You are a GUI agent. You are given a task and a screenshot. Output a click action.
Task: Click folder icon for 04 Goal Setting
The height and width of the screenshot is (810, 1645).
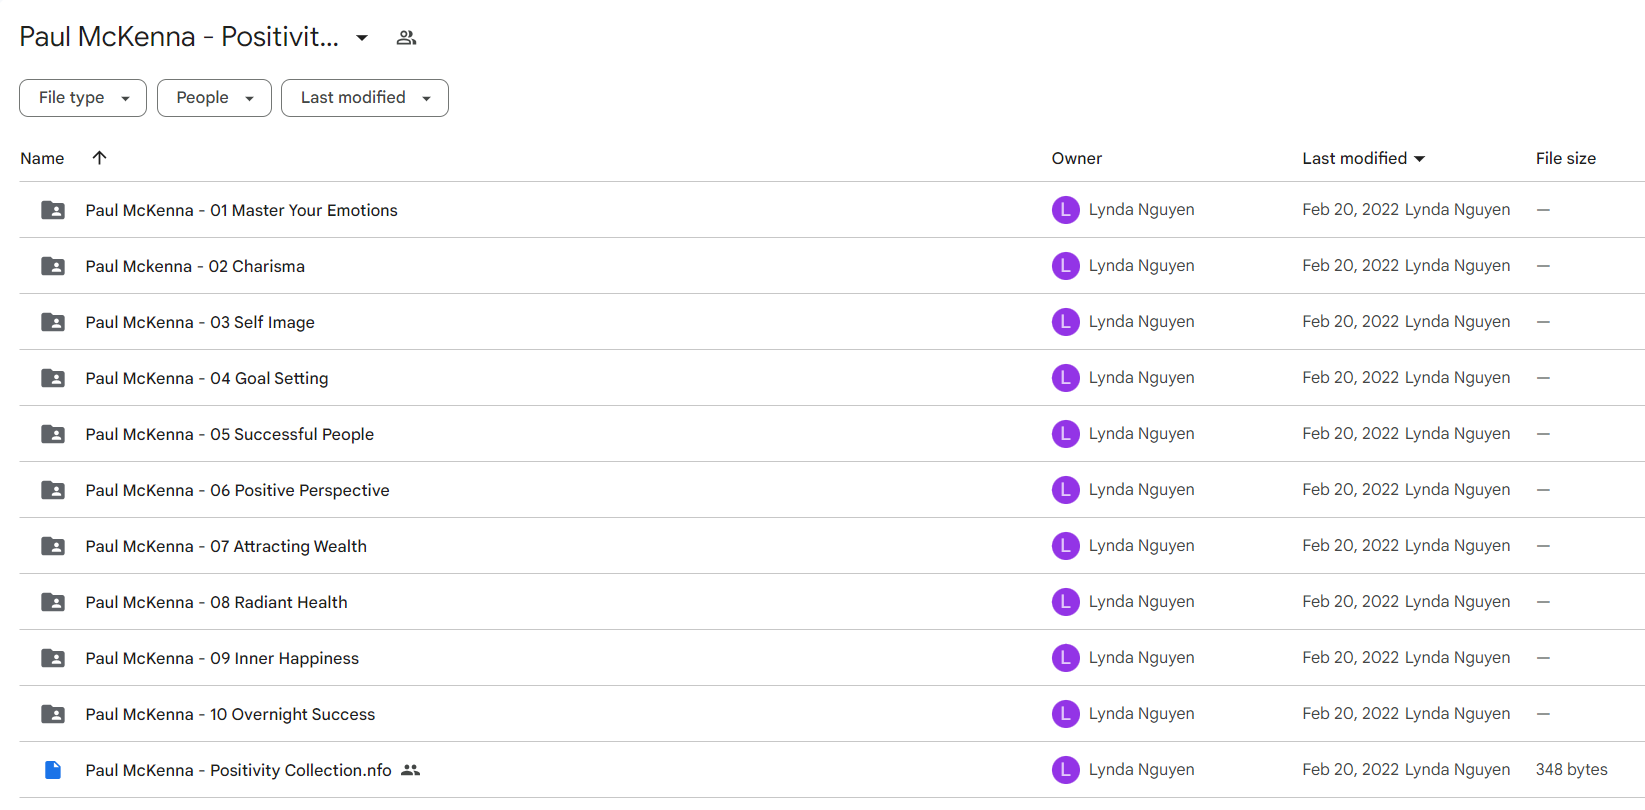tap(53, 378)
